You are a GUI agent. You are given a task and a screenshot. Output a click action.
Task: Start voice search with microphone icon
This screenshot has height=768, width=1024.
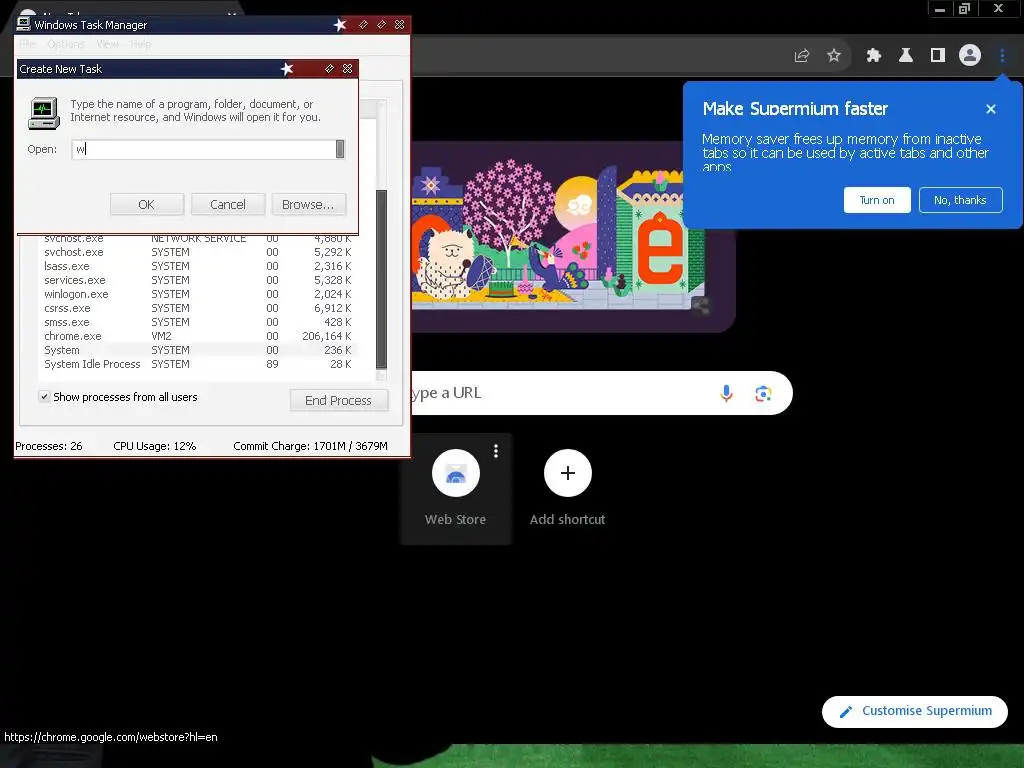point(726,393)
